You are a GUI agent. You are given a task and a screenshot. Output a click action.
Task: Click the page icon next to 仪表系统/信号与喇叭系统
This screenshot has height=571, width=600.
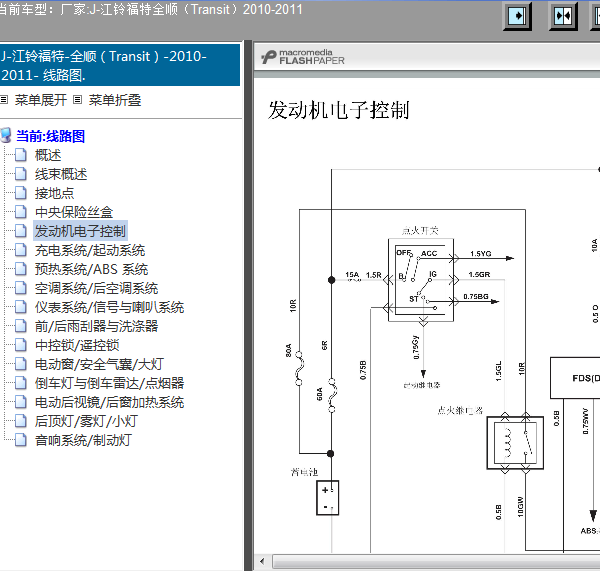(x=21, y=307)
